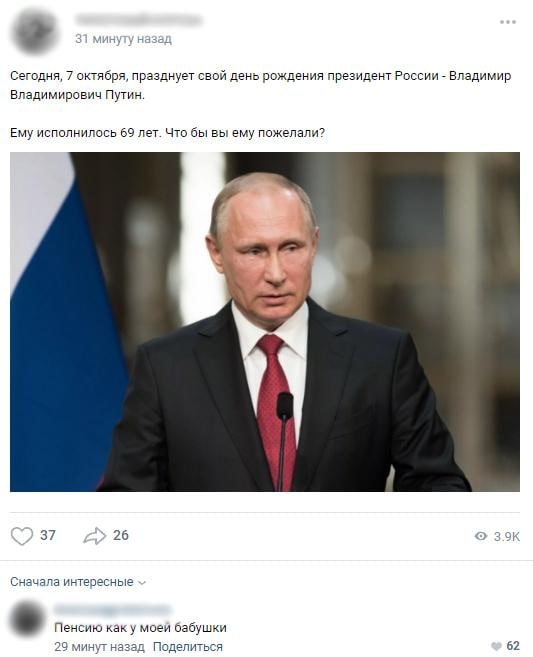The height and width of the screenshot is (657, 533).
Task: Like the comment with the small heart
Action: 496,646
